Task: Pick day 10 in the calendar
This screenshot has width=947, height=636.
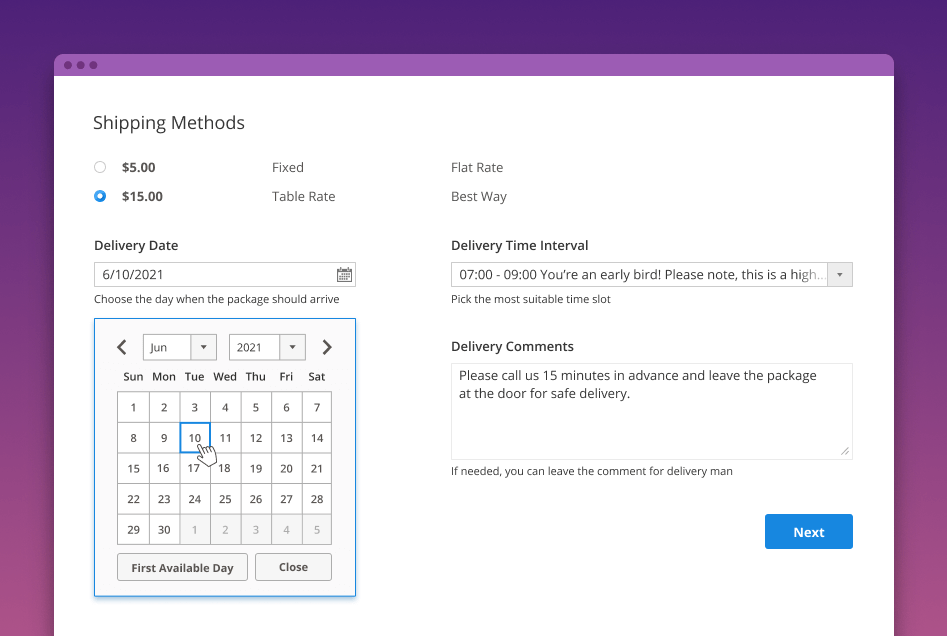Action: (x=195, y=438)
